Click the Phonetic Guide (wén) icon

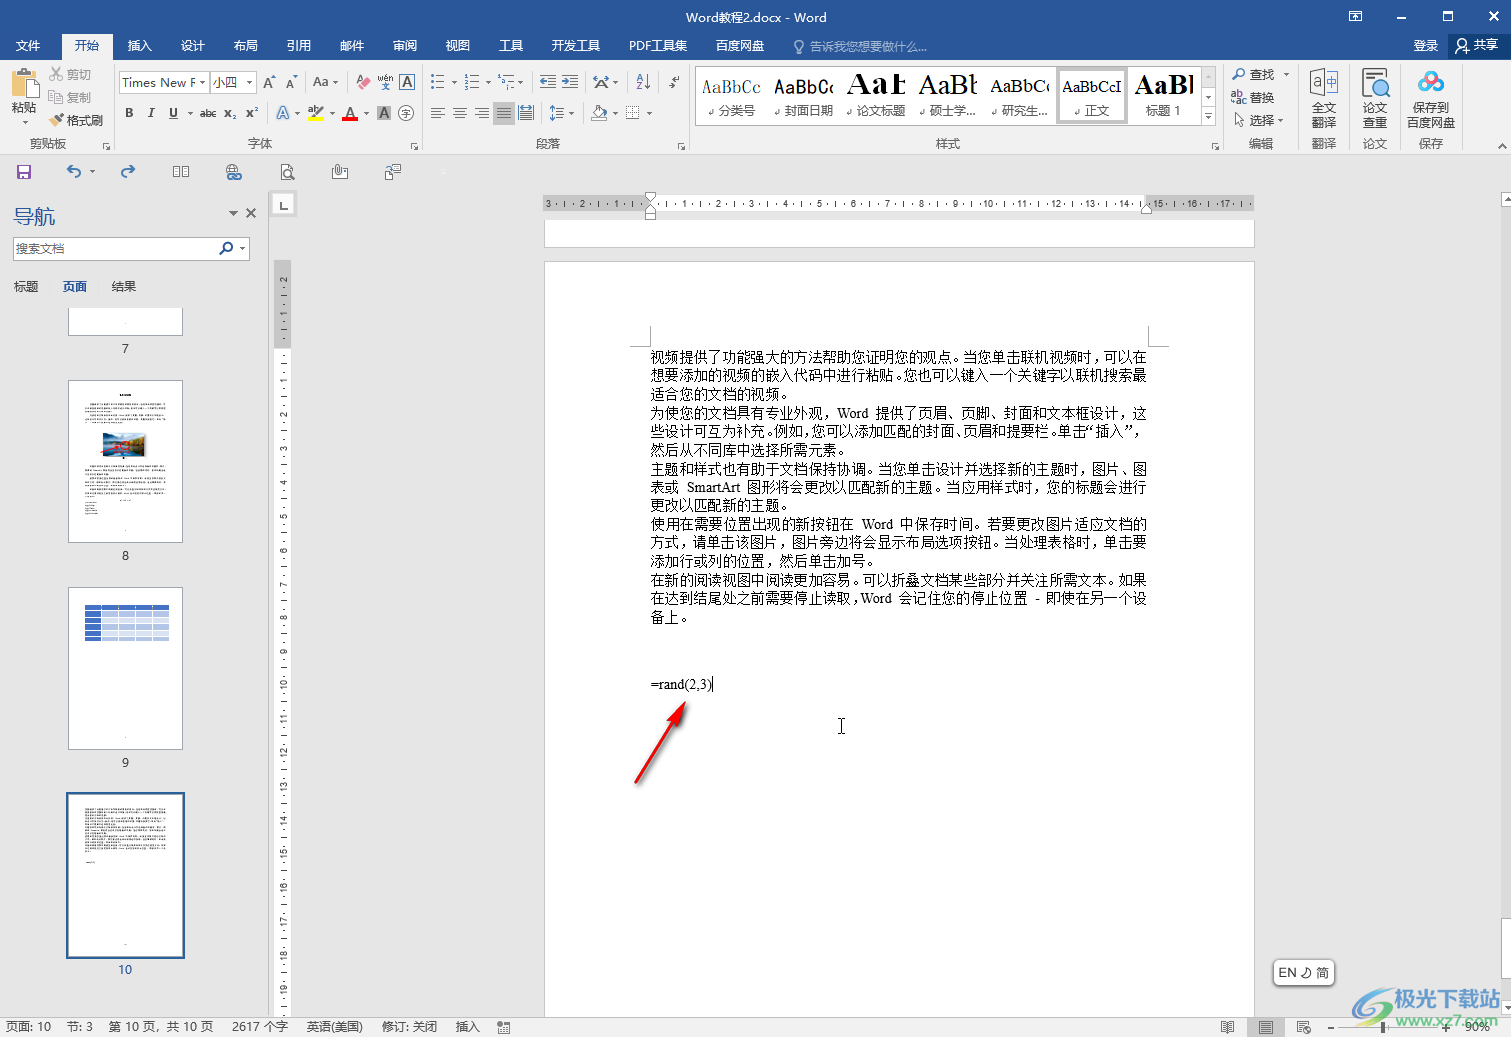click(x=385, y=82)
